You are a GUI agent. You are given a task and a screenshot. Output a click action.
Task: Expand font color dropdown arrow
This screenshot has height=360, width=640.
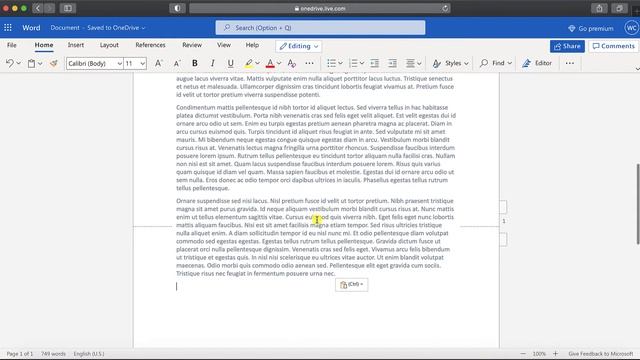click(x=279, y=63)
